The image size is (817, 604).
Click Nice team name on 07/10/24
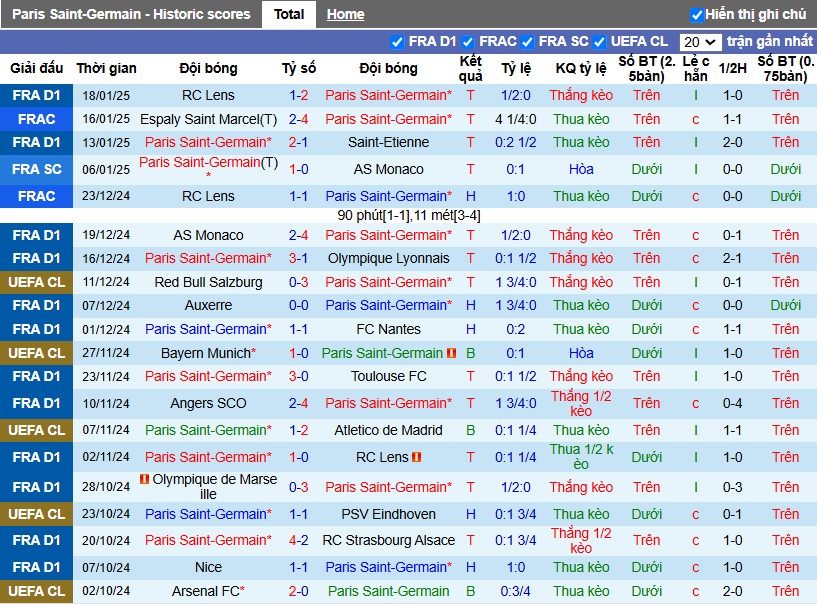tap(208, 568)
